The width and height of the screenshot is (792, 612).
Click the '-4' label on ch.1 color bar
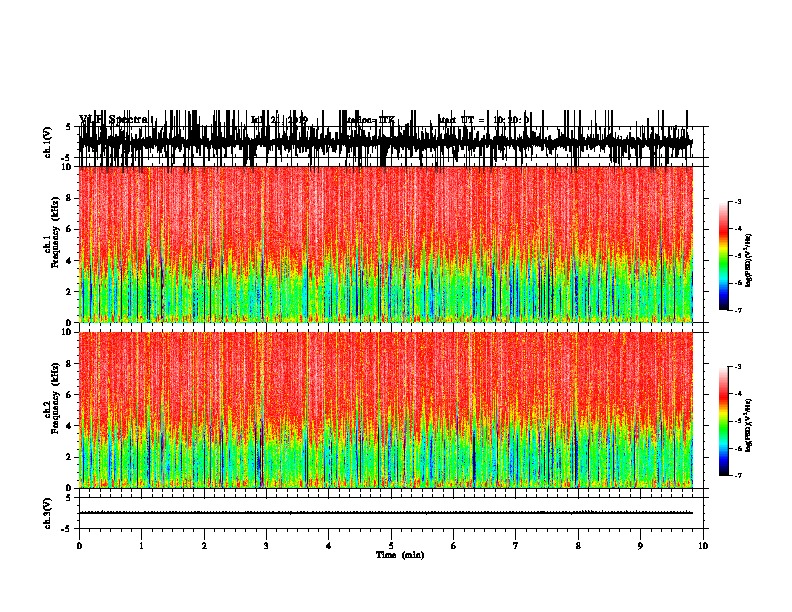(x=737, y=229)
